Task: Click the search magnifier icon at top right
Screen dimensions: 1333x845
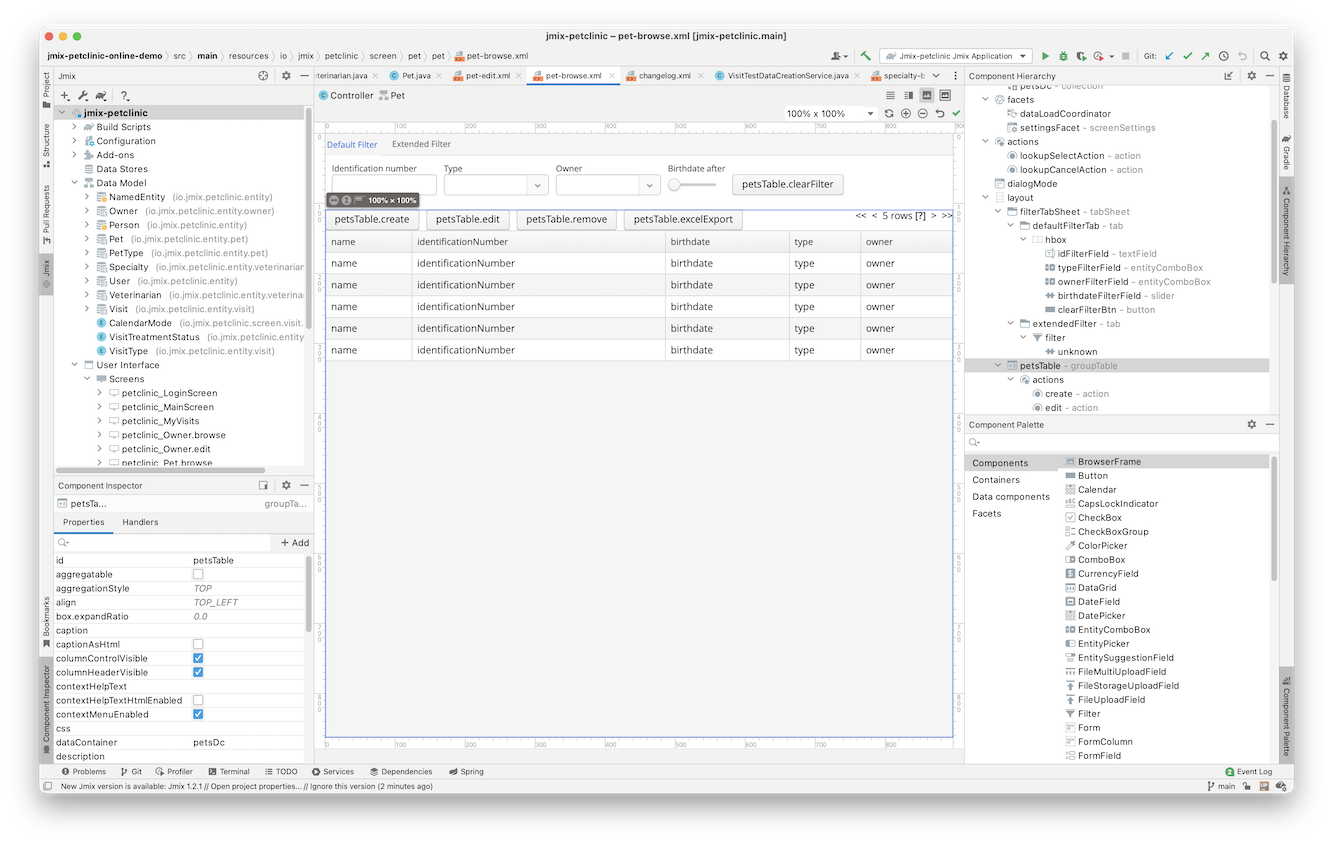Action: click(x=1265, y=57)
